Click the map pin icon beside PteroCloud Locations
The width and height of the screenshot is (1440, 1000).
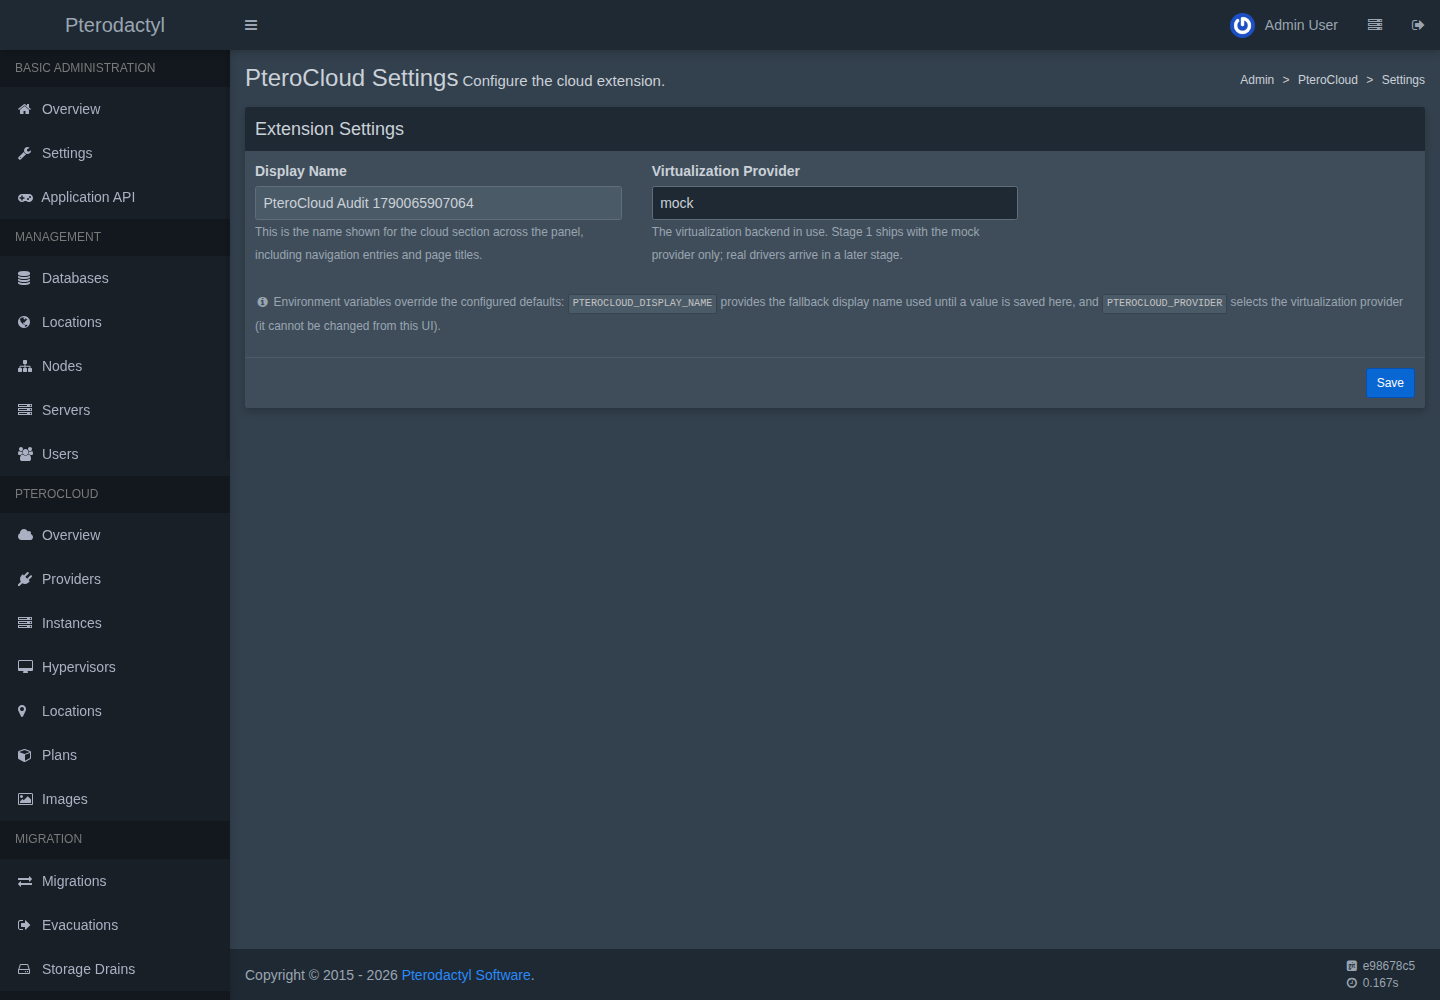click(22, 711)
